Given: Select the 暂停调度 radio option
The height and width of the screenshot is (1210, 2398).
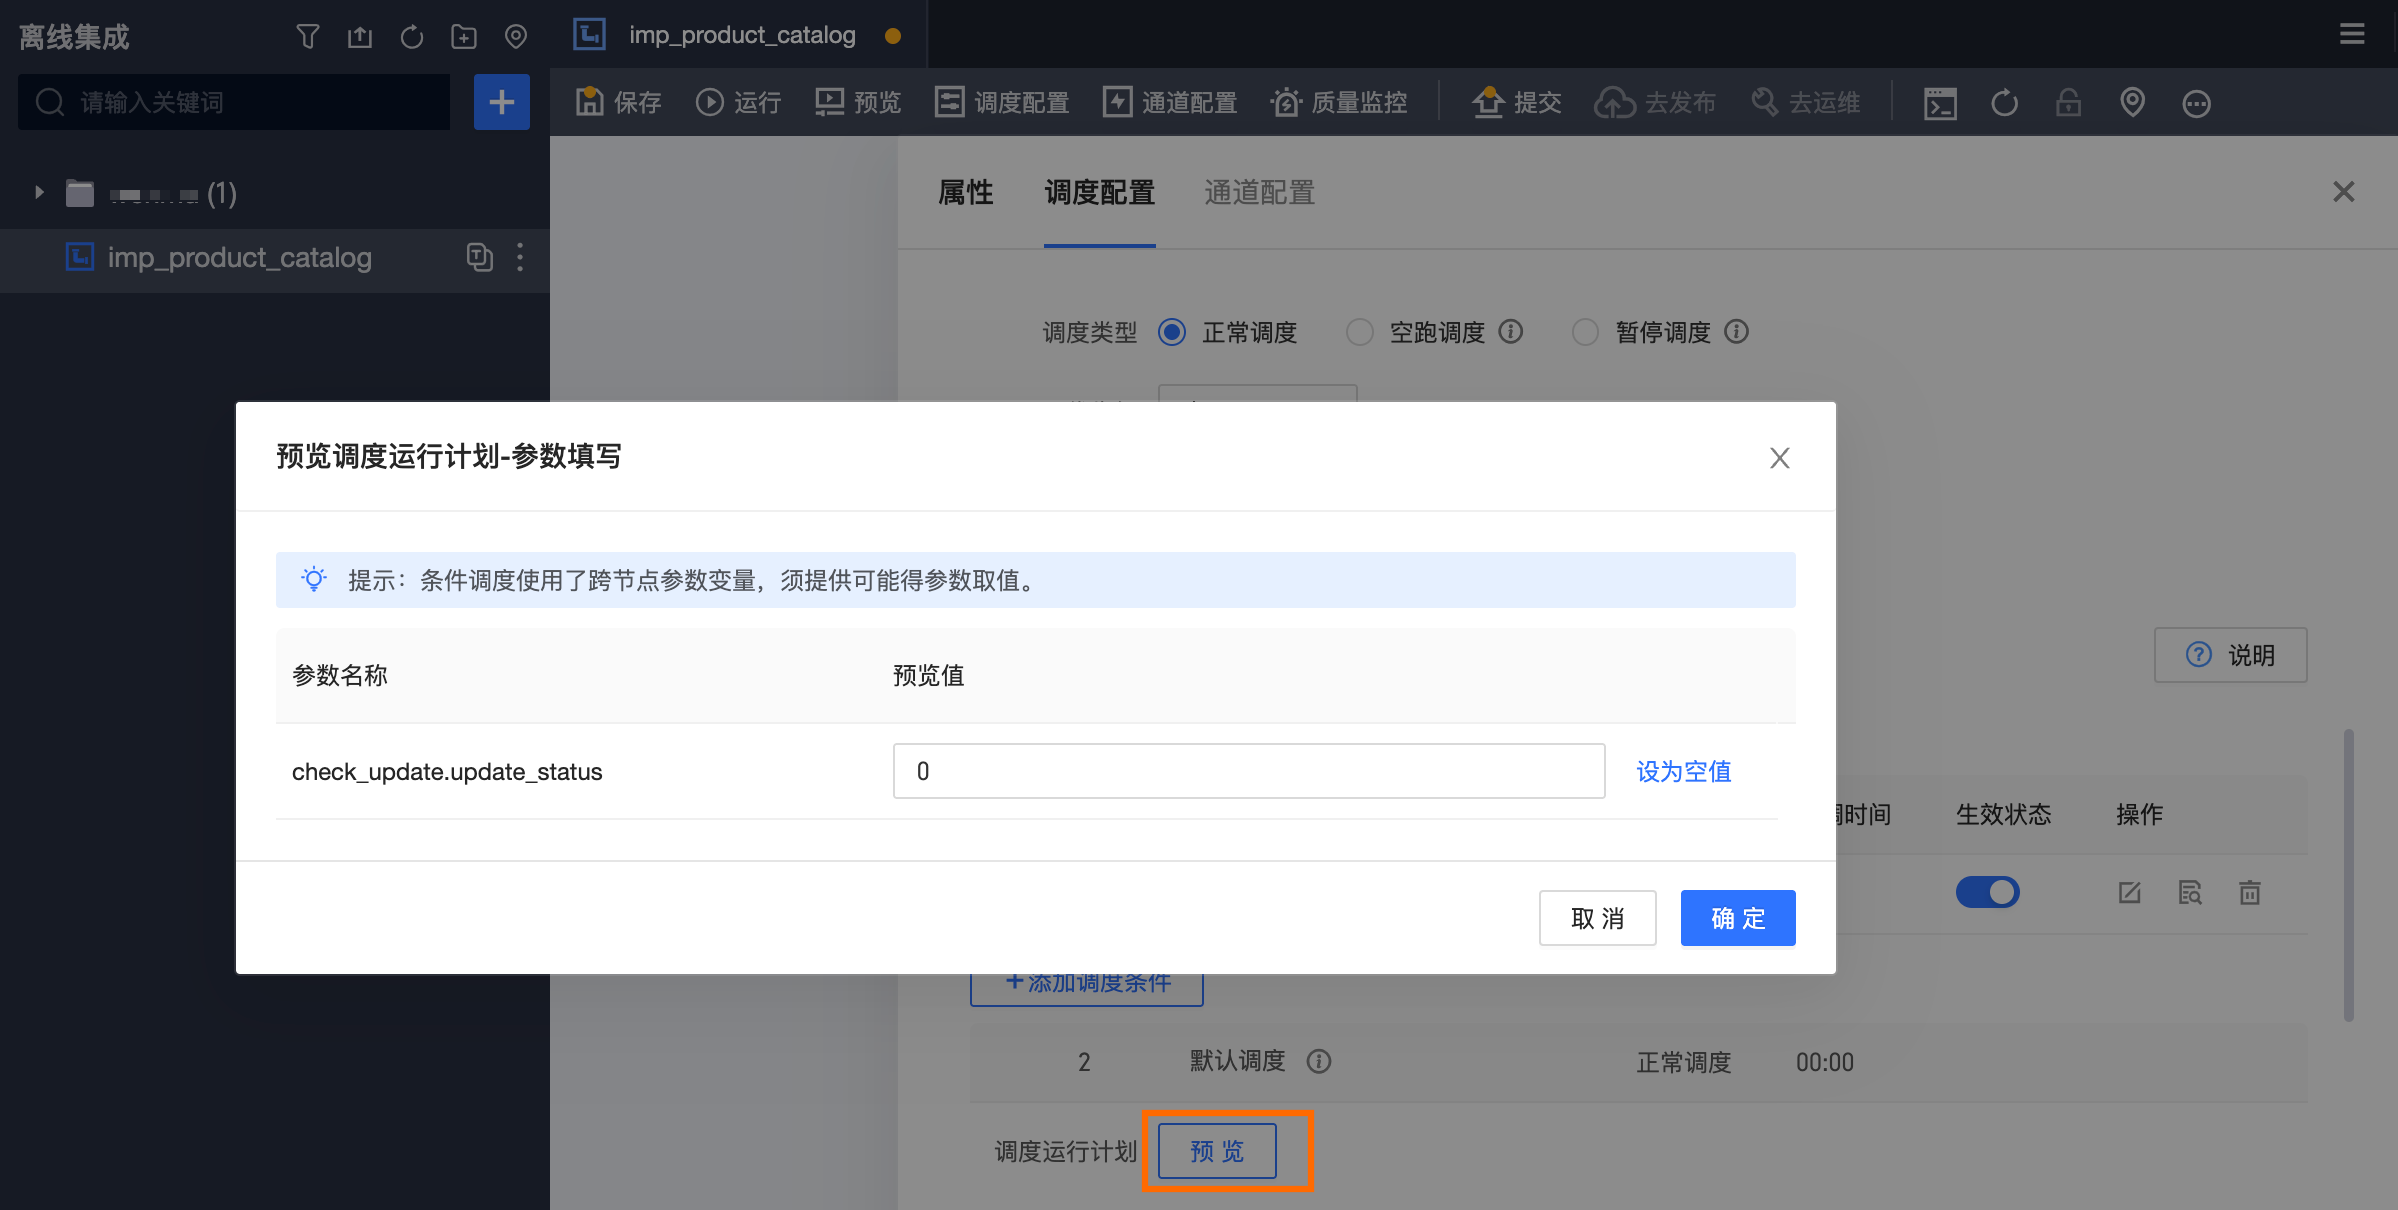Looking at the screenshot, I should (x=1585, y=332).
